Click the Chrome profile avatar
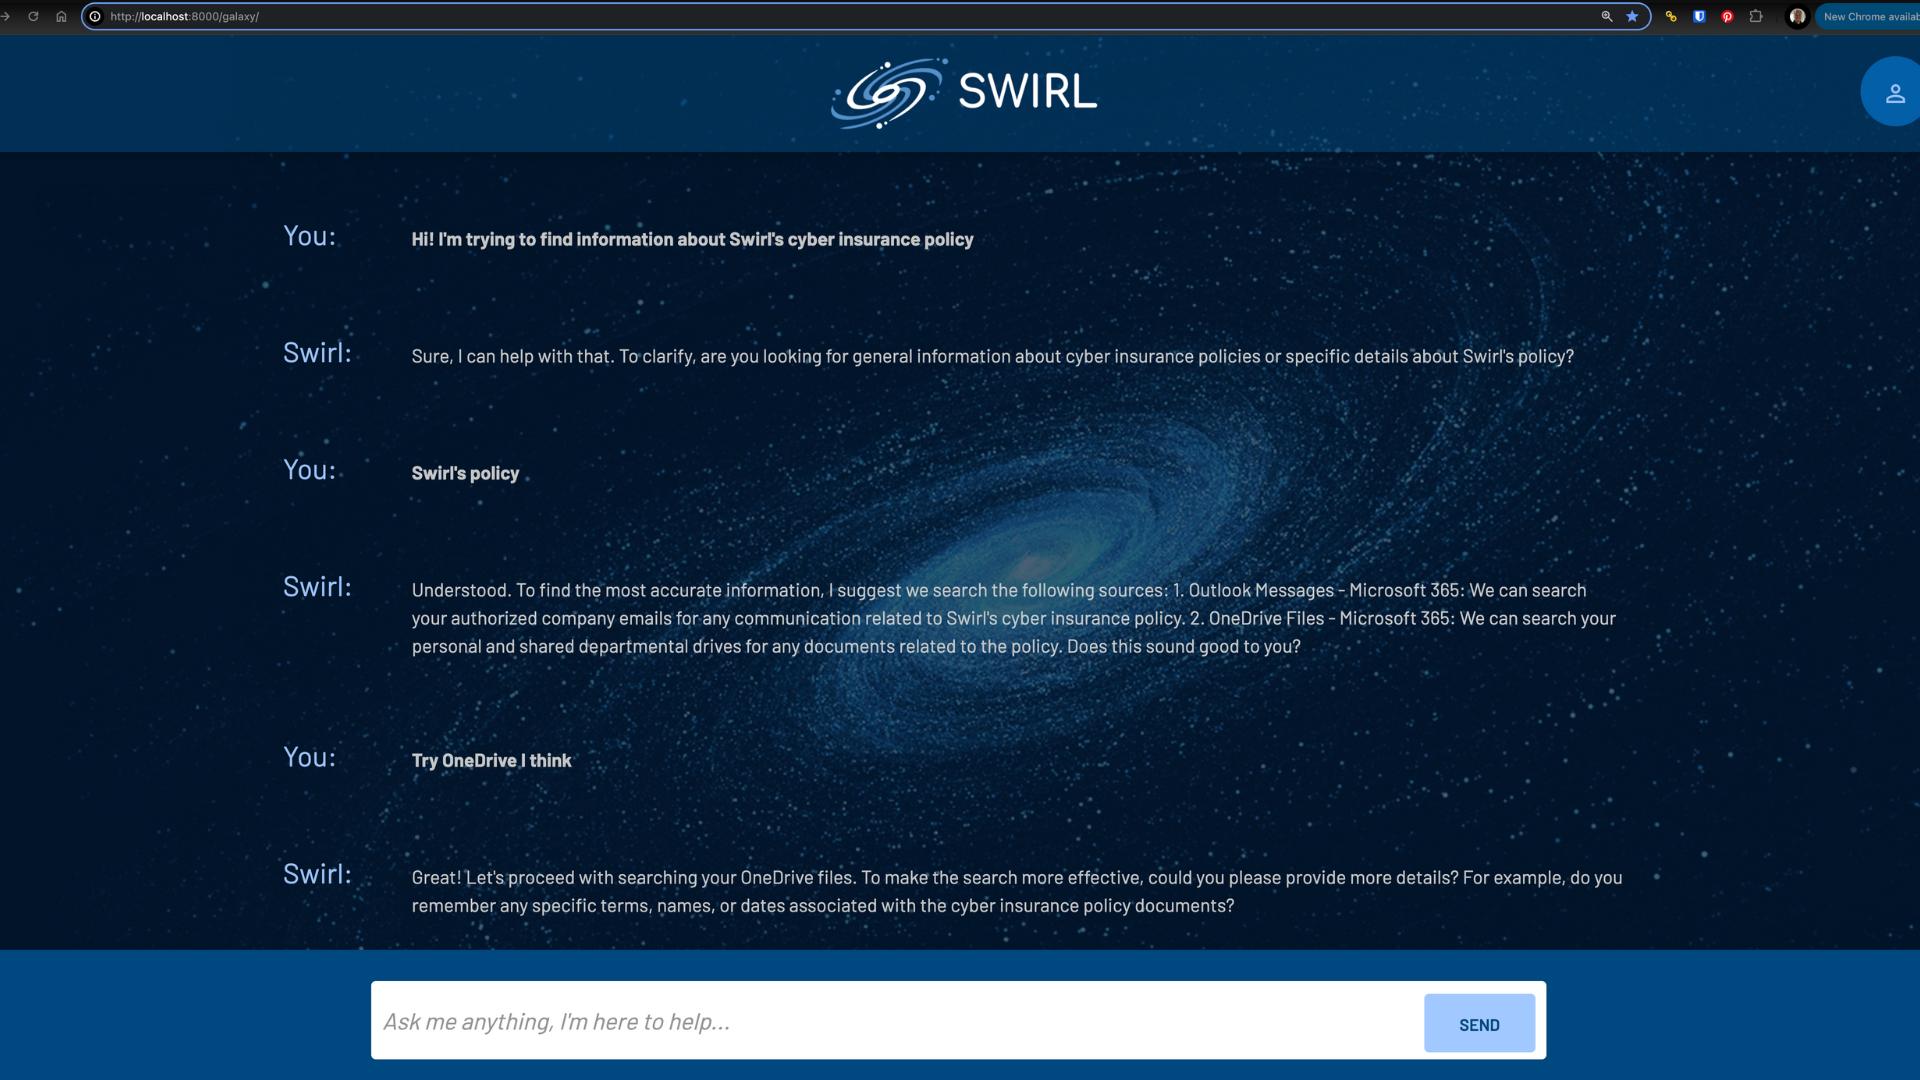Screen dimensions: 1920x1080 1797,16
